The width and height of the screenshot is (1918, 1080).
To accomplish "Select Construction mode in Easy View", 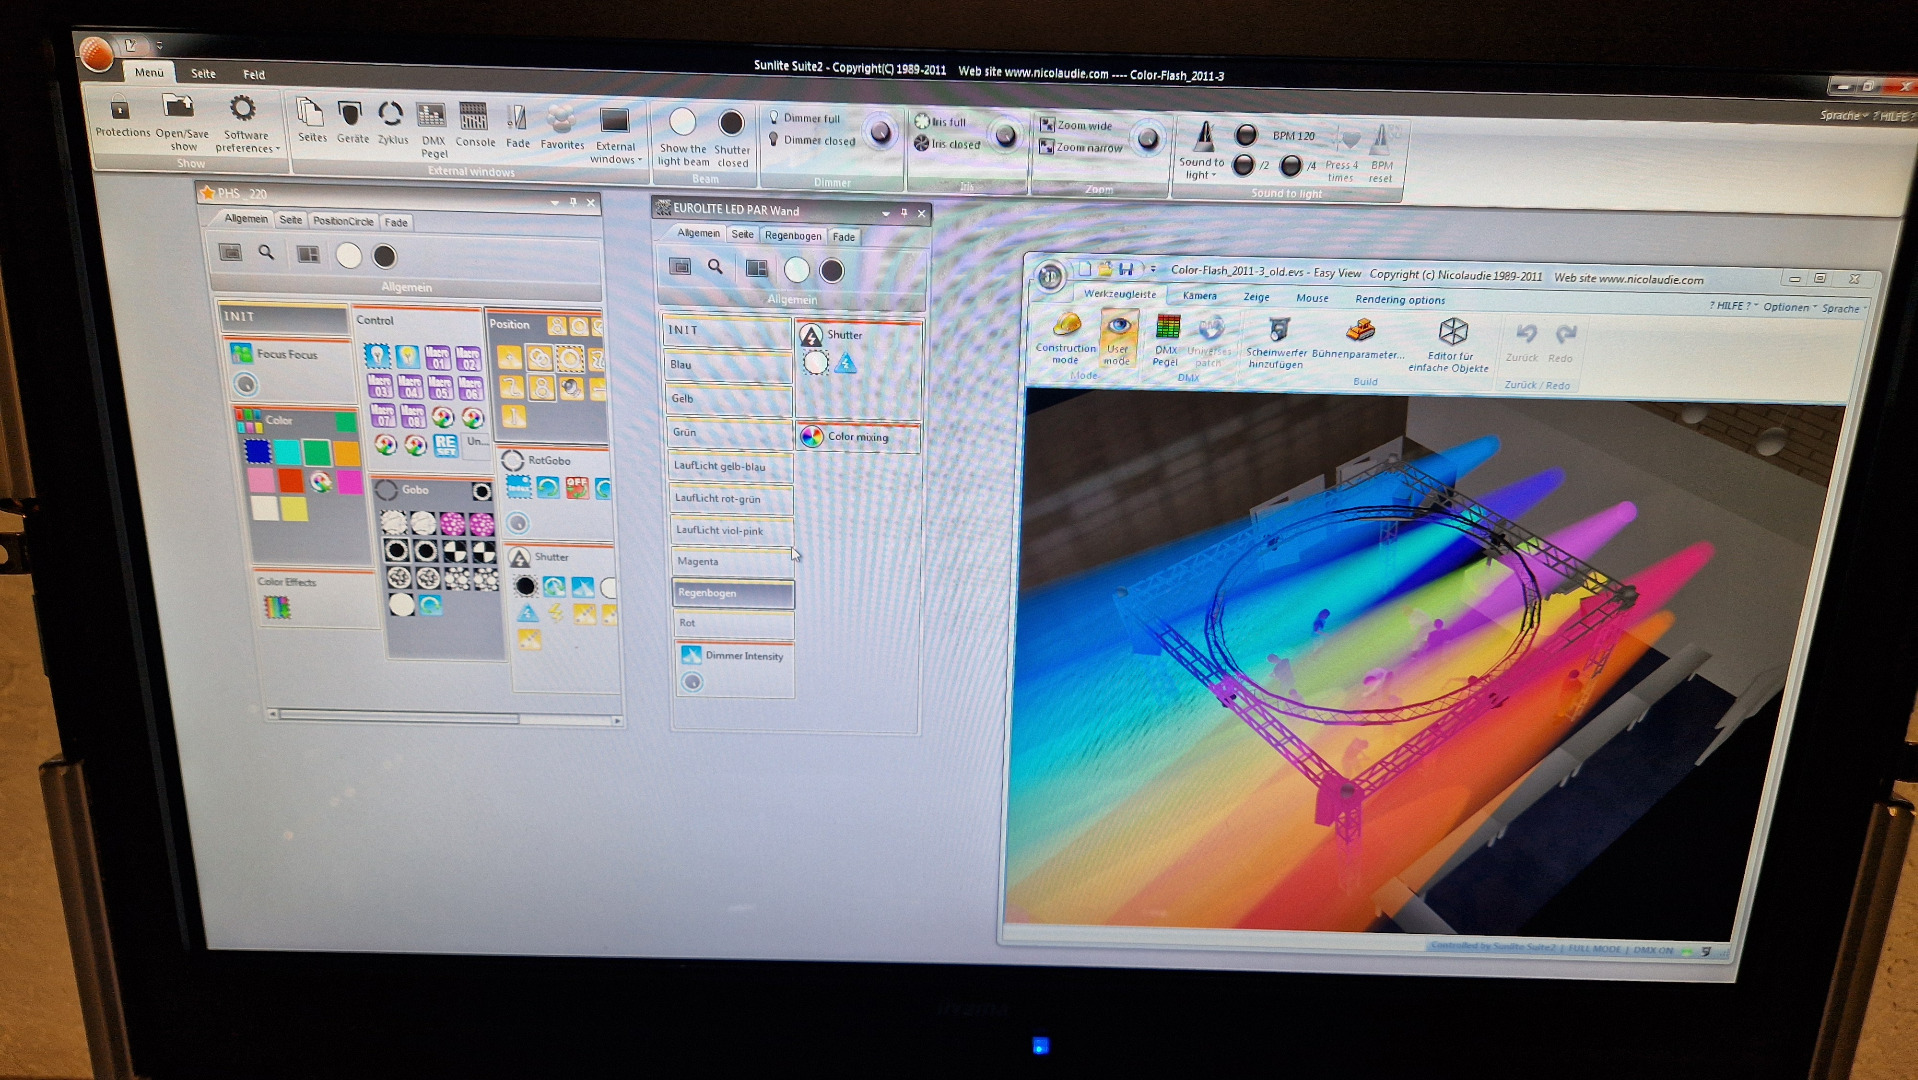I will coord(1066,326).
